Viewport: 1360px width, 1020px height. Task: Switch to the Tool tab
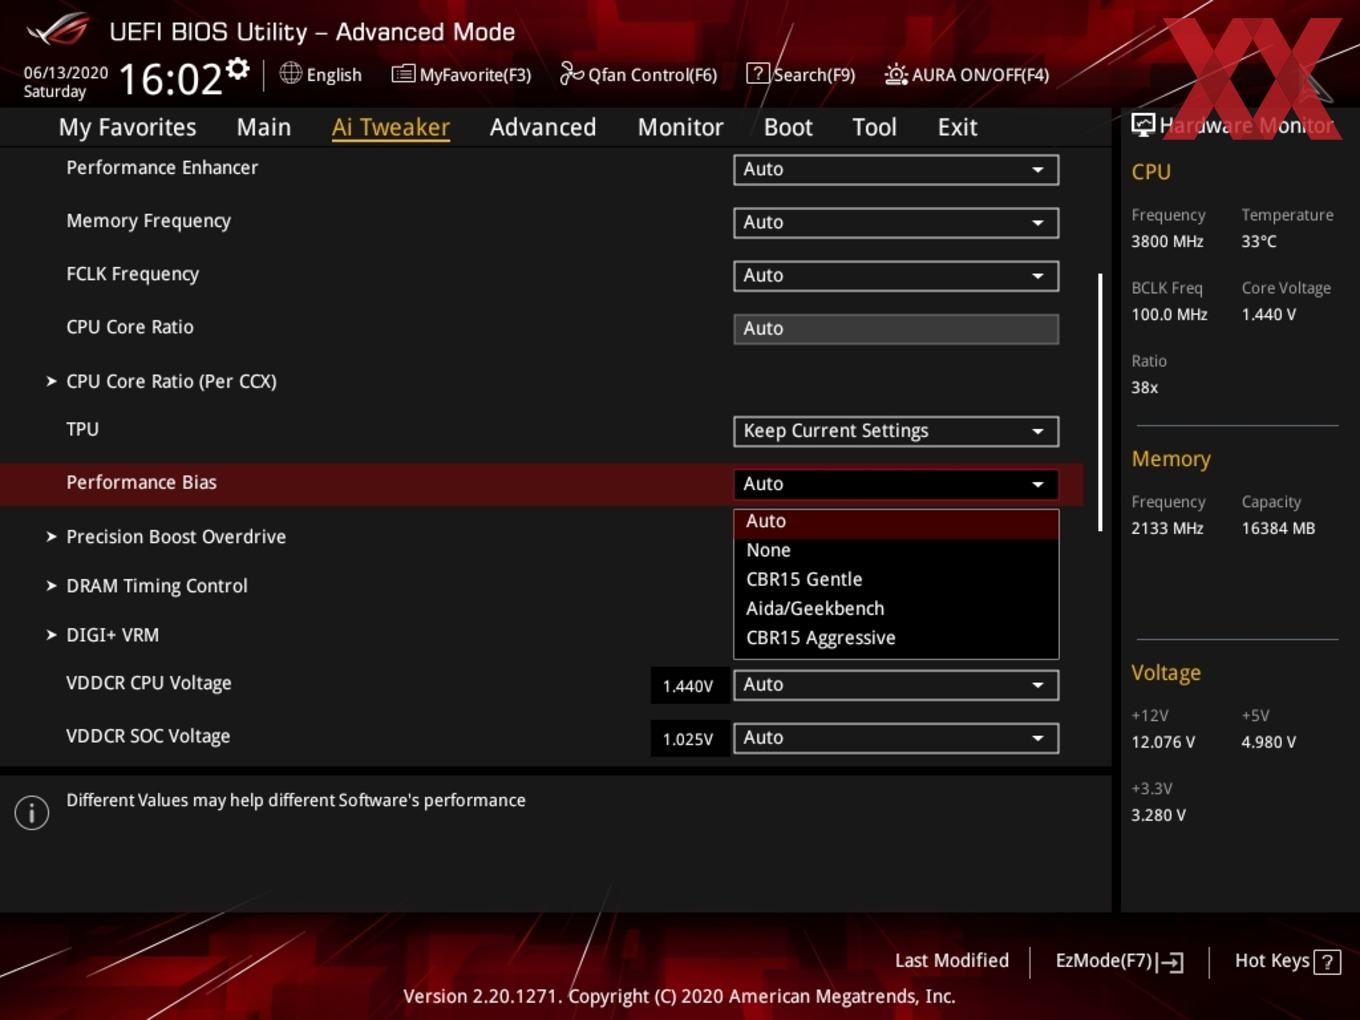(874, 127)
